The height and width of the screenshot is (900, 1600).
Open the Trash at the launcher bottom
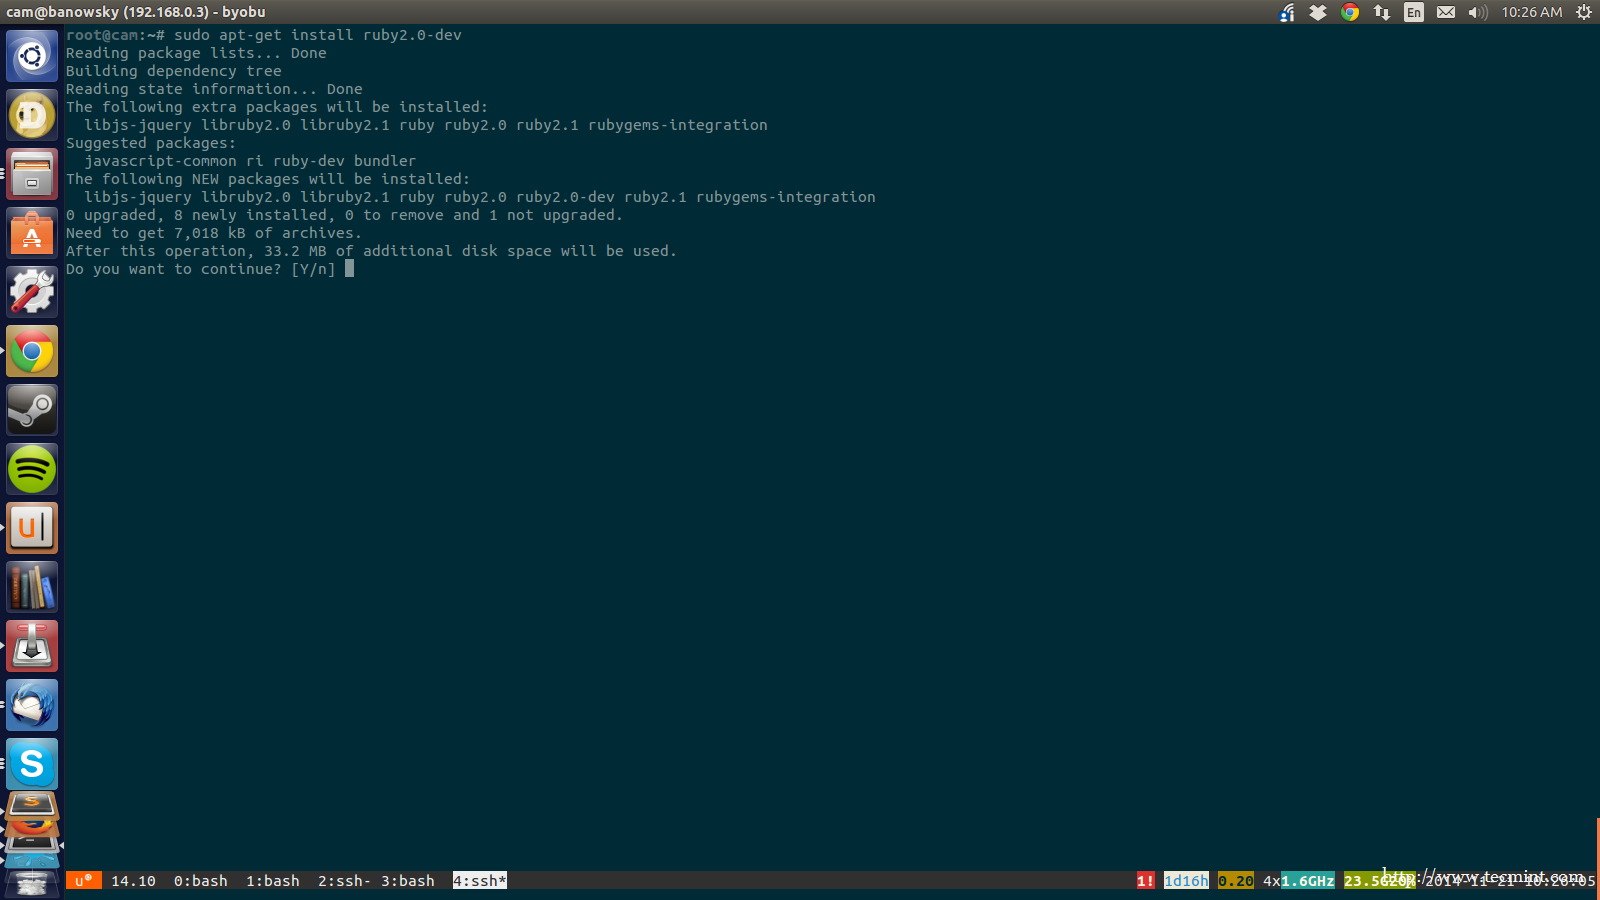(x=32, y=884)
